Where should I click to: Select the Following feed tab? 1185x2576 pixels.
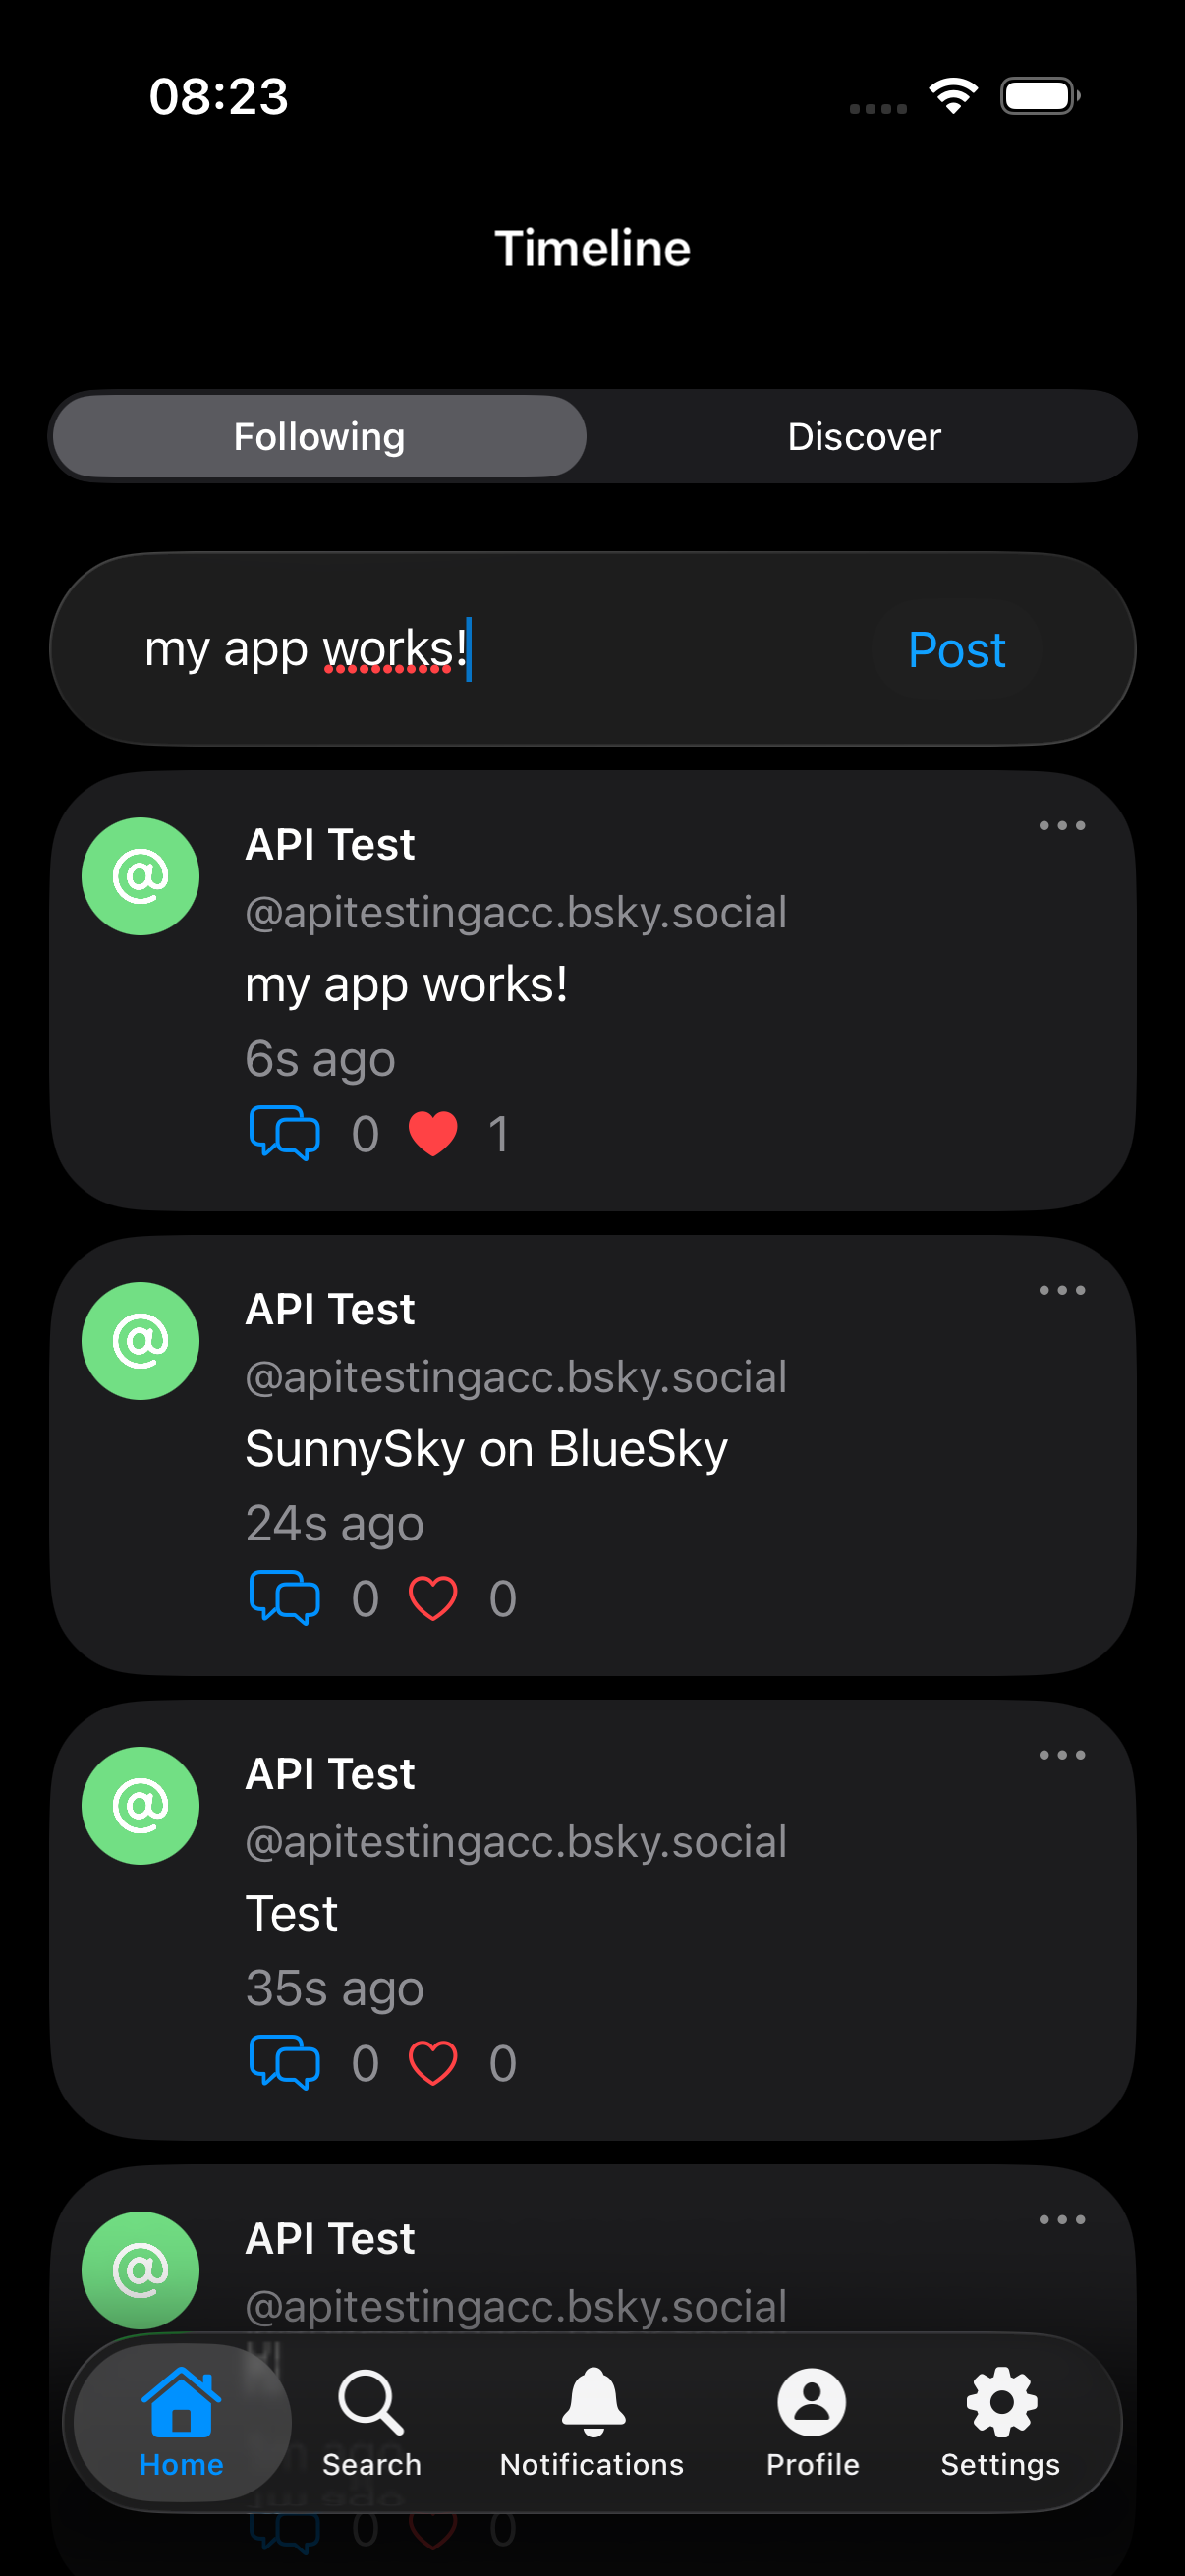319,437
